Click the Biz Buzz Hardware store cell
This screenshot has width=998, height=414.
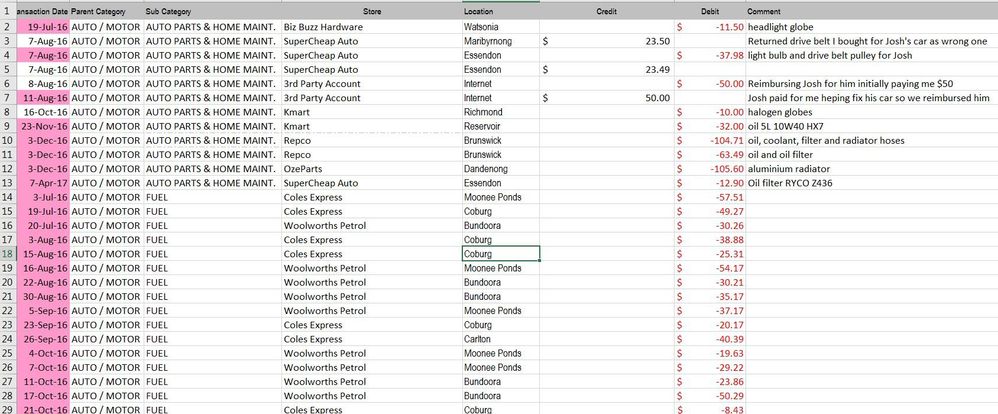coord(372,27)
